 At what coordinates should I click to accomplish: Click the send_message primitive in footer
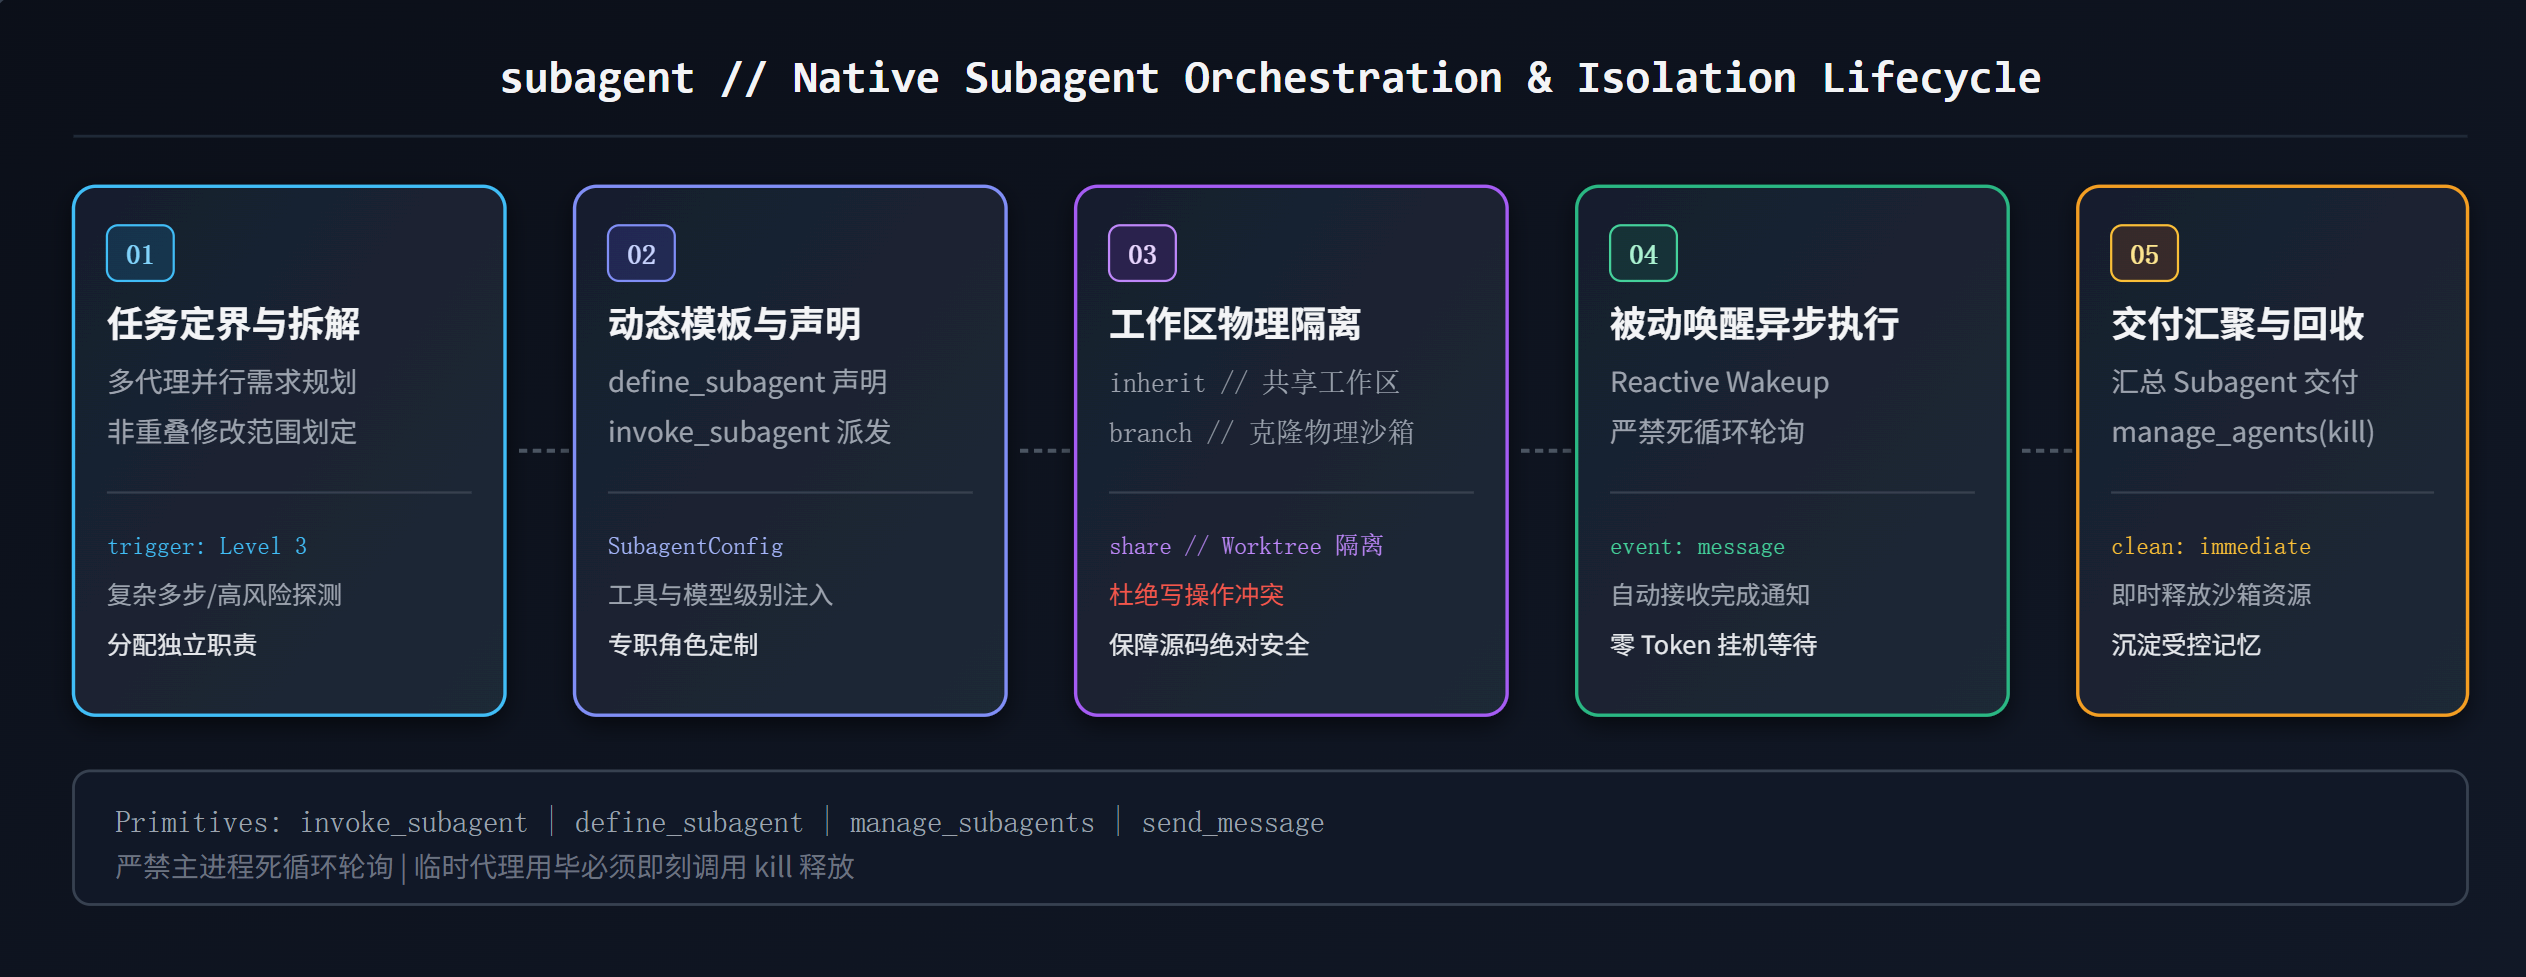point(1233,822)
